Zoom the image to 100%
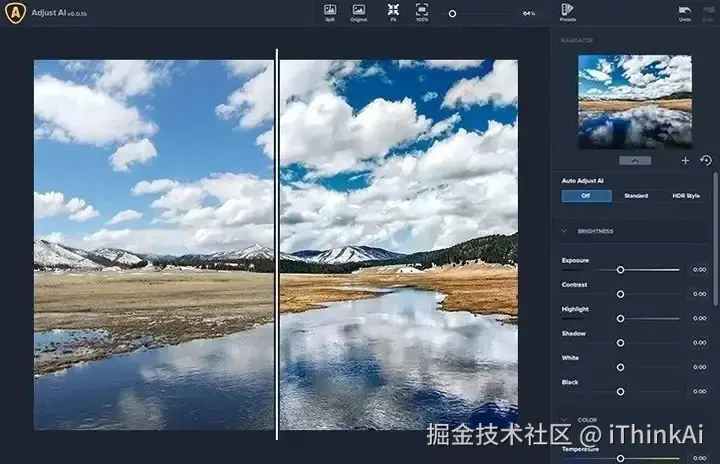 pyautogui.click(x=422, y=12)
